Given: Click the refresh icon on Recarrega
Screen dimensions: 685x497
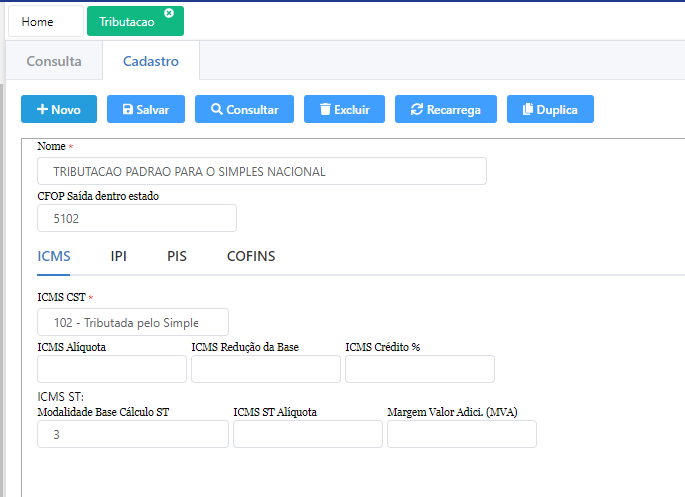Looking at the screenshot, I should [416, 109].
